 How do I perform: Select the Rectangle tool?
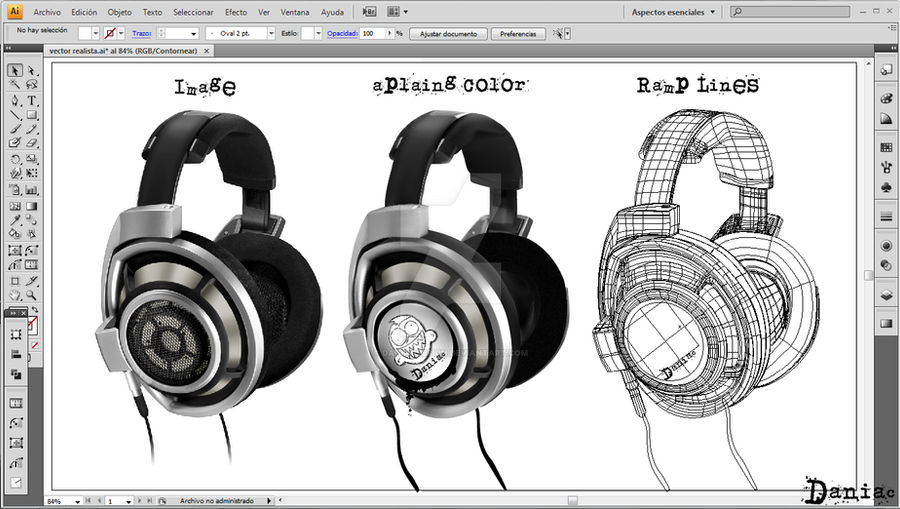(x=32, y=115)
